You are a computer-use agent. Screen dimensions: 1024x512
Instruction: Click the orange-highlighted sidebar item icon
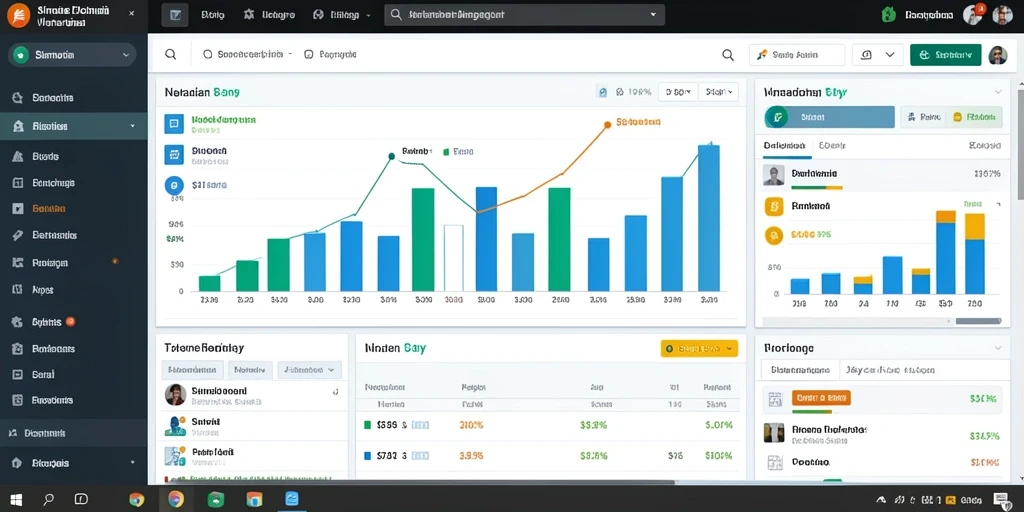coord(18,209)
